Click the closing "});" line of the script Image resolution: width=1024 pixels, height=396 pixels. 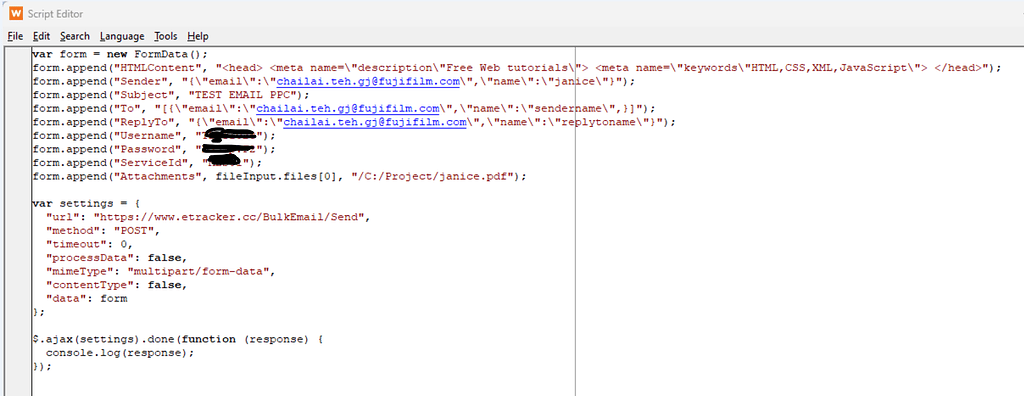pyautogui.click(x=42, y=367)
